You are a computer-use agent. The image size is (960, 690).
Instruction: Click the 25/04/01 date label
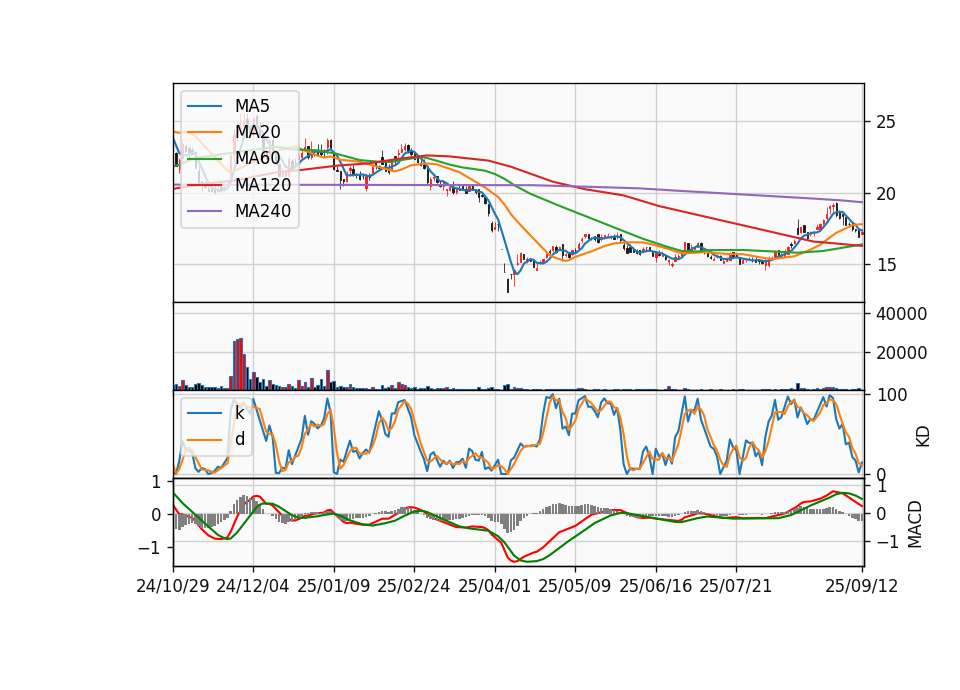click(x=494, y=586)
